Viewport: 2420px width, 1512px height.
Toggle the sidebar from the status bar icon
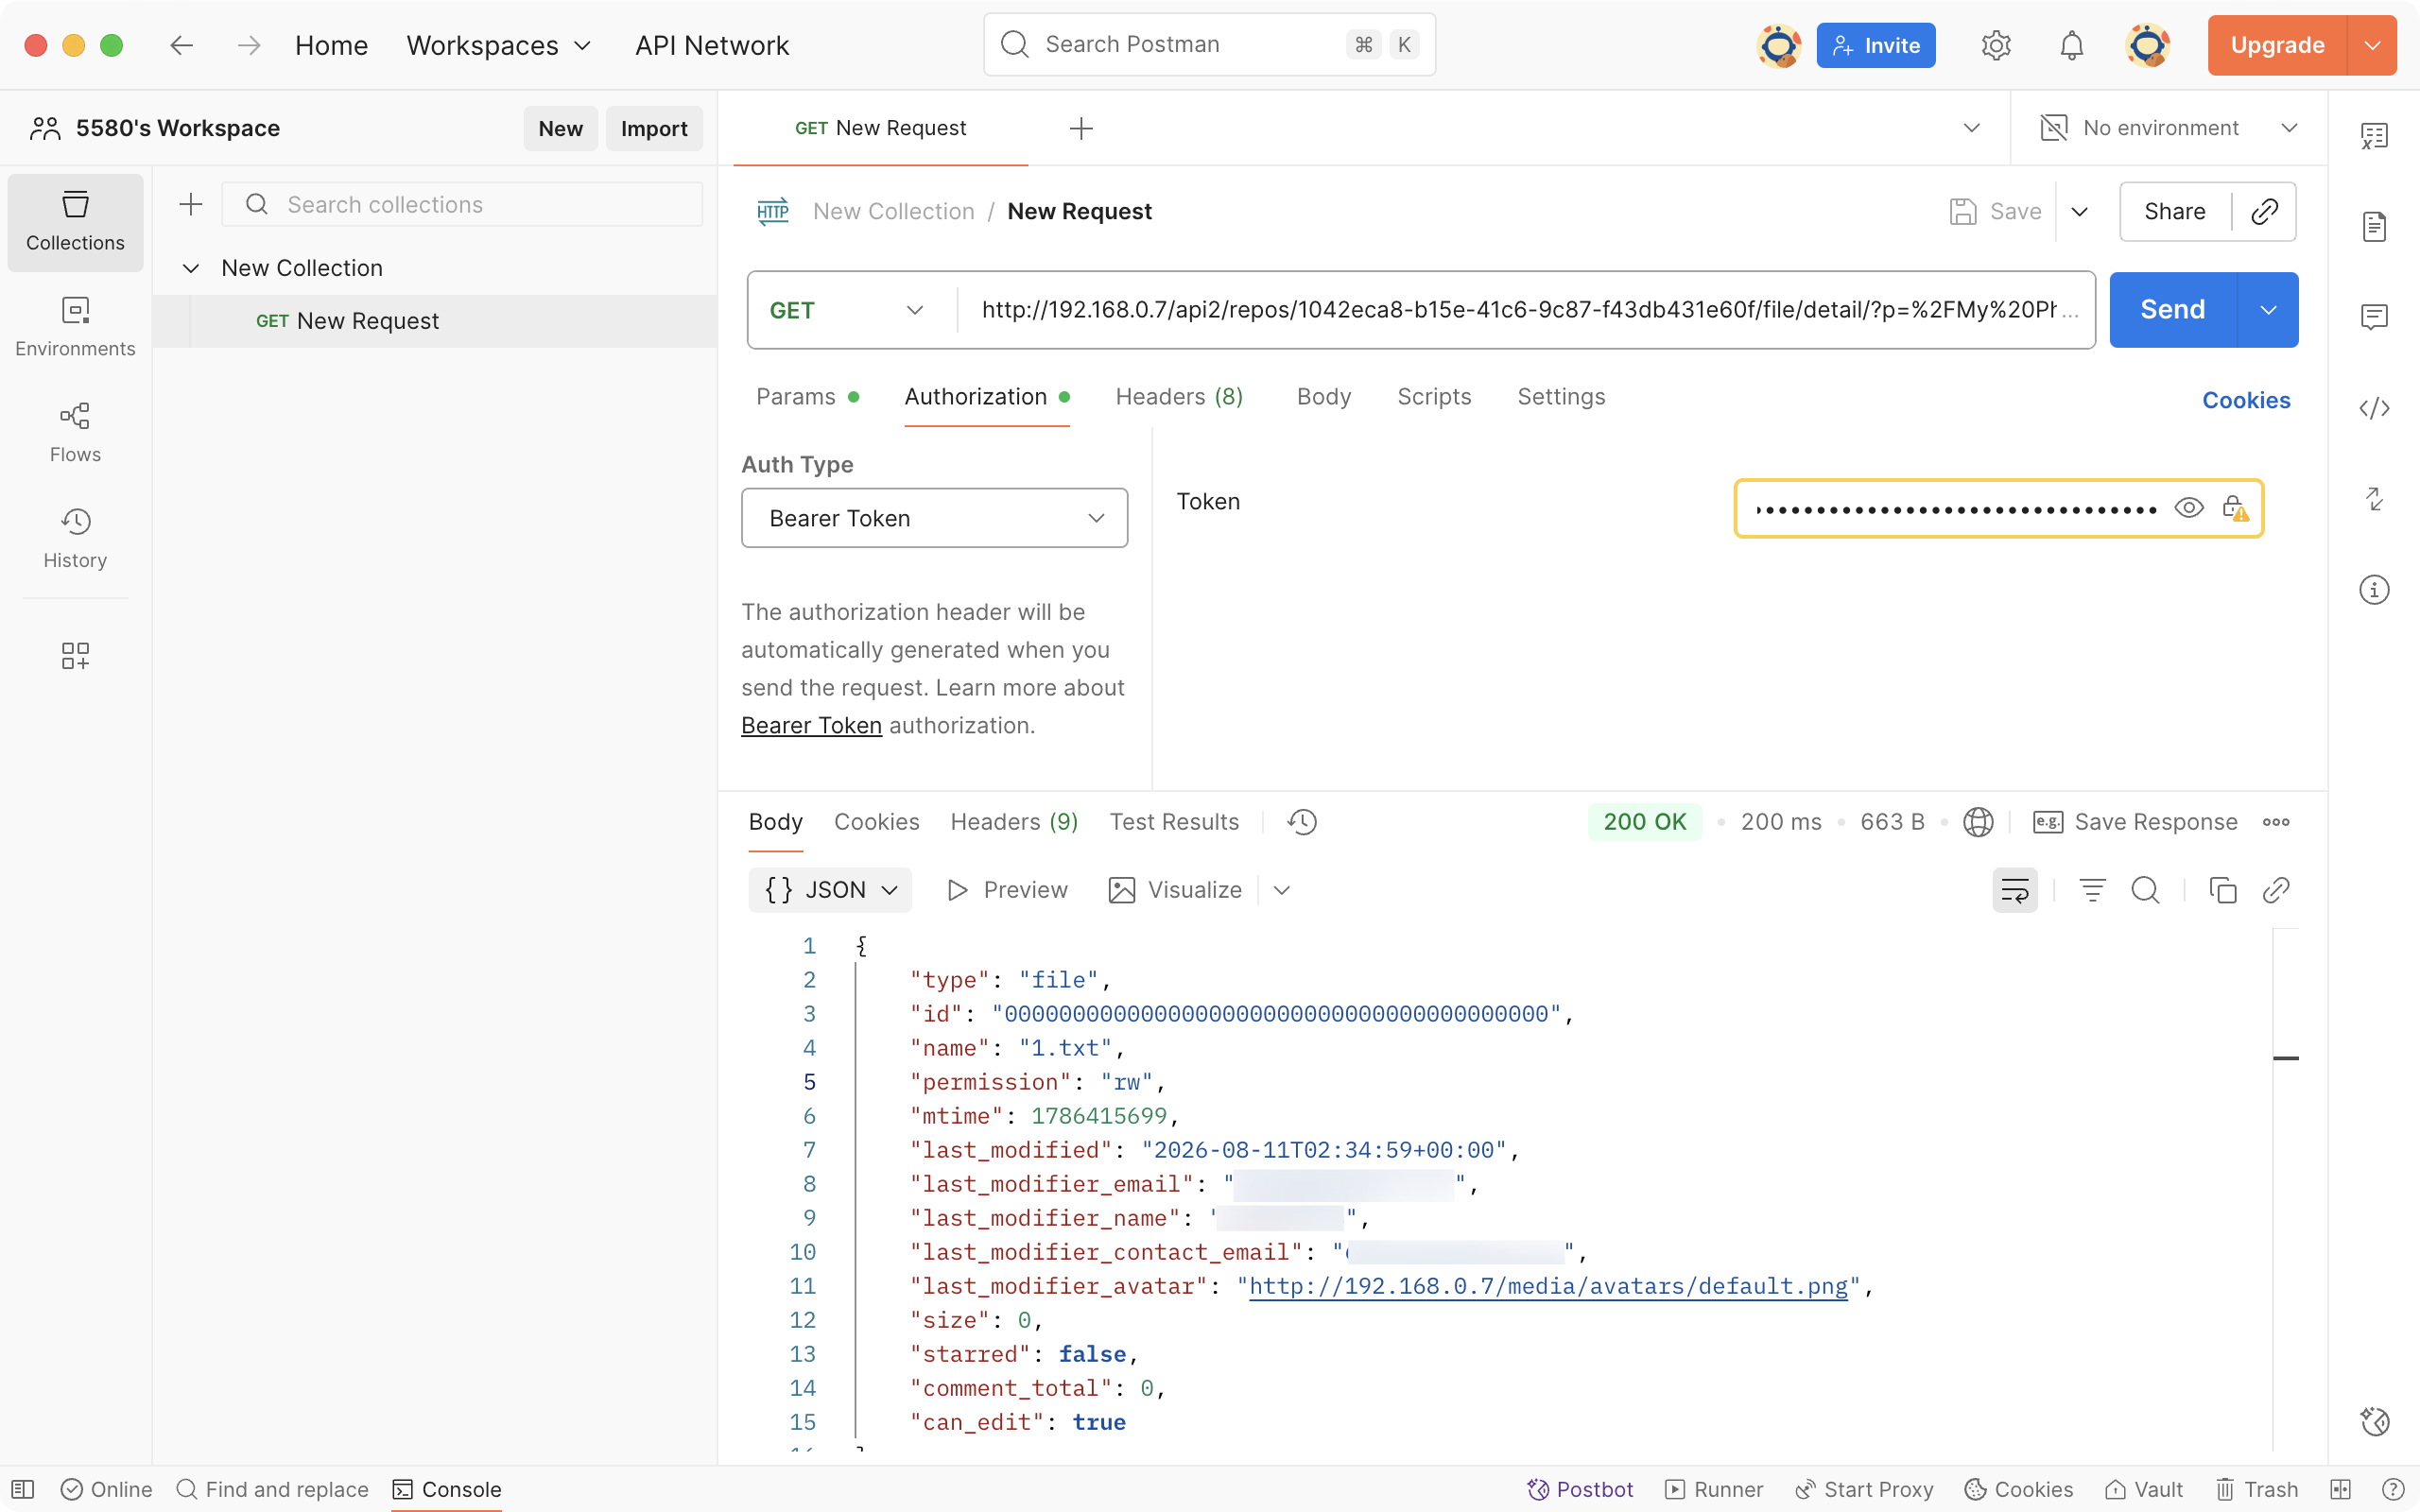(x=23, y=1489)
